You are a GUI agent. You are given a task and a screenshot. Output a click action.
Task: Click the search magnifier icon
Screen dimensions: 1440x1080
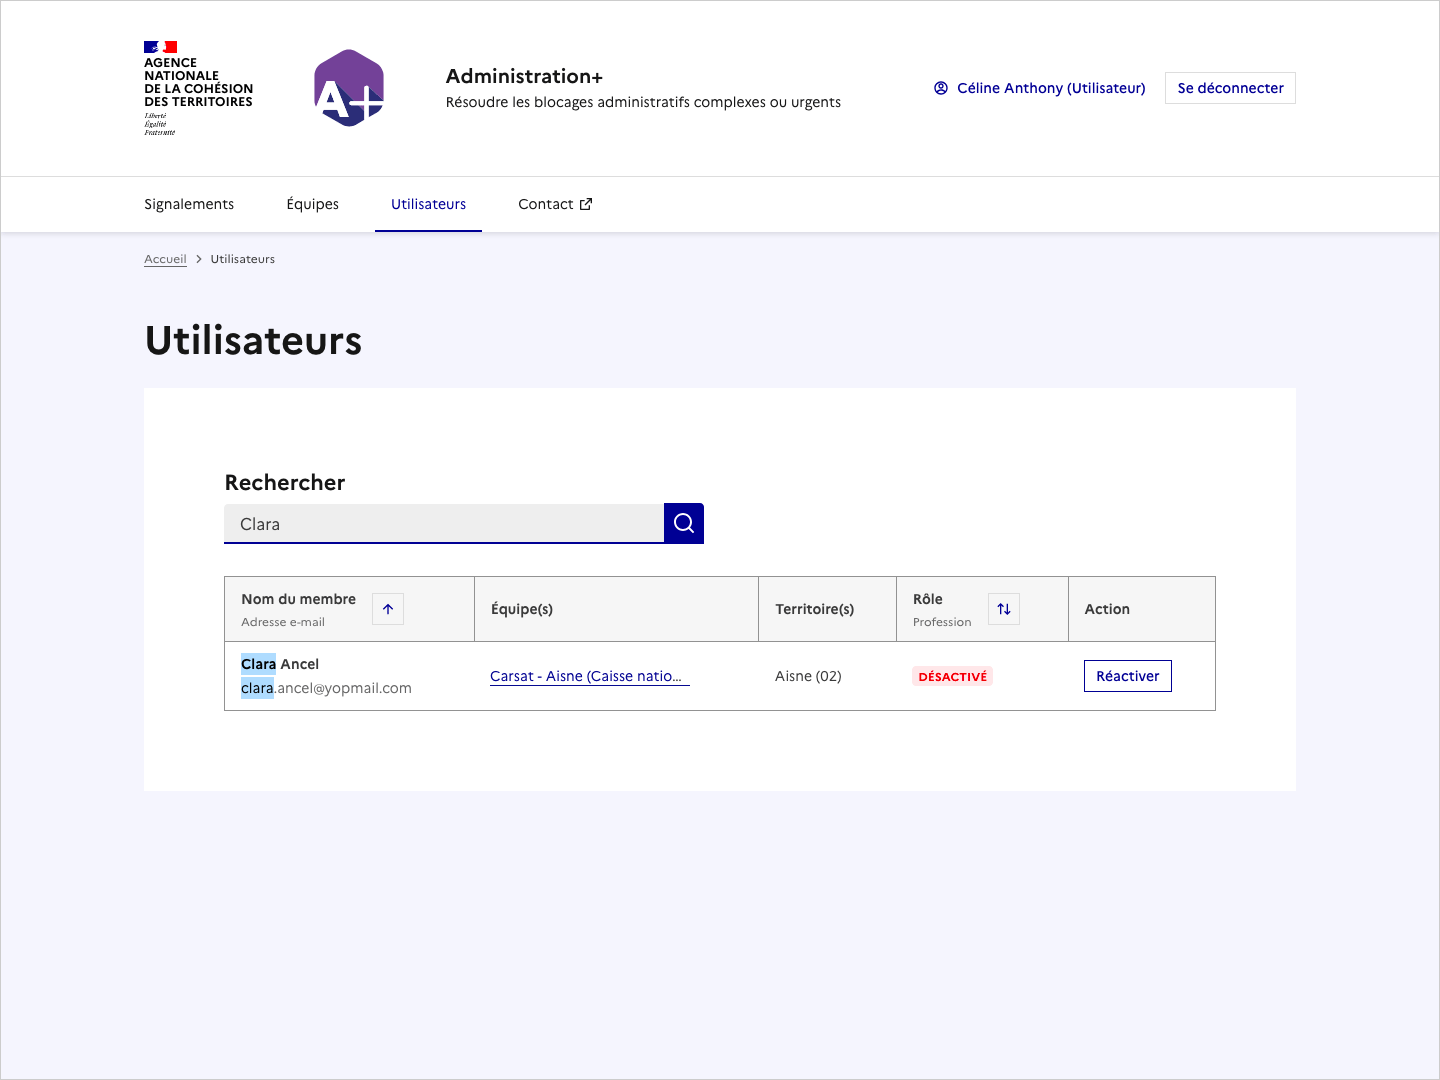(683, 523)
